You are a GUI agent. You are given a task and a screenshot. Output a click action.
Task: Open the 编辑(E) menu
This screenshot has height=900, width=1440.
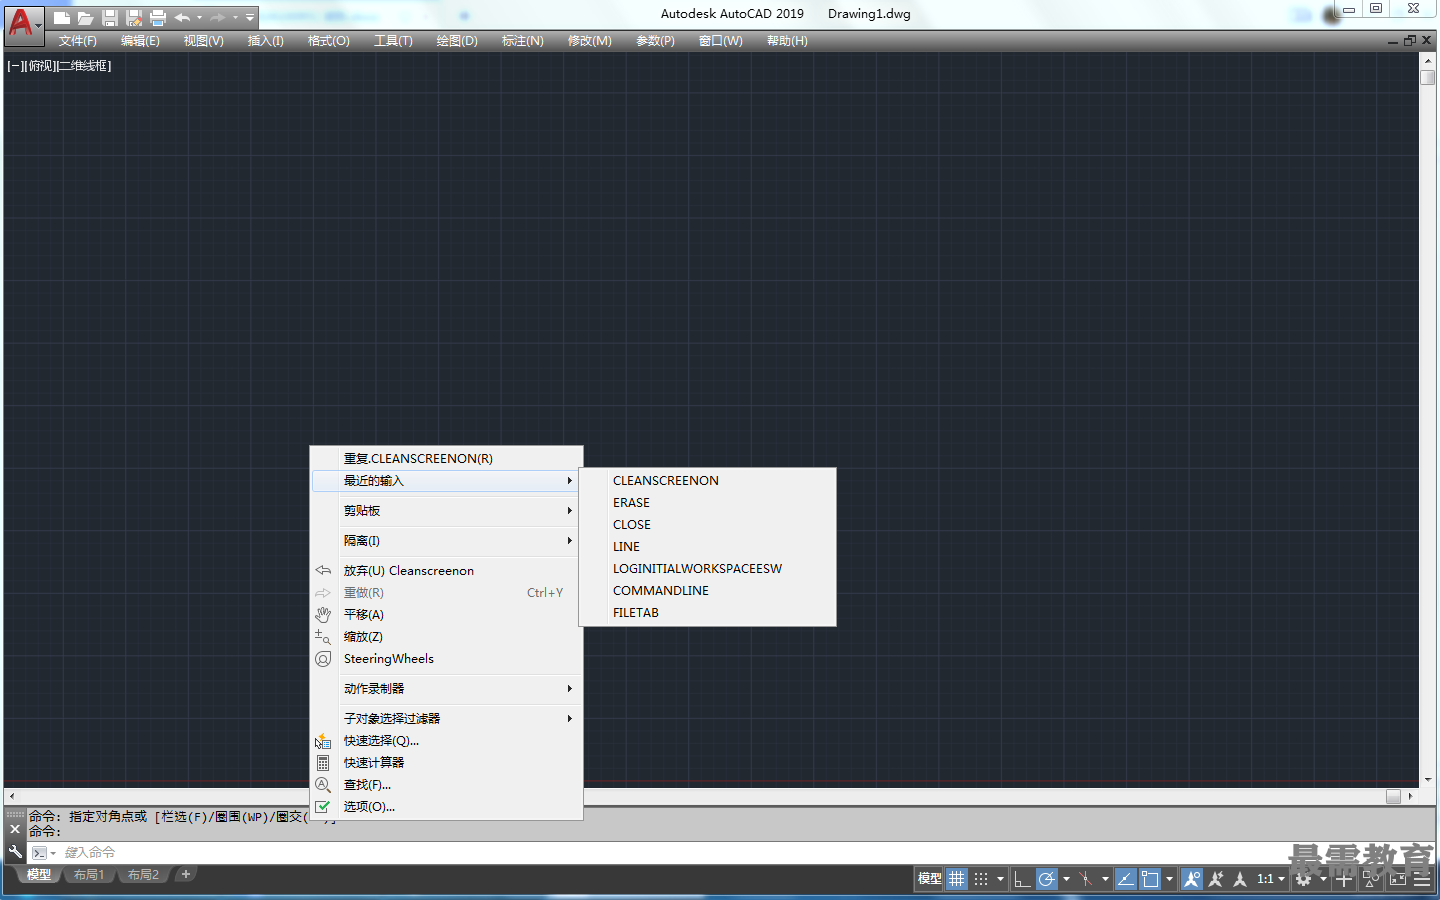tap(140, 41)
